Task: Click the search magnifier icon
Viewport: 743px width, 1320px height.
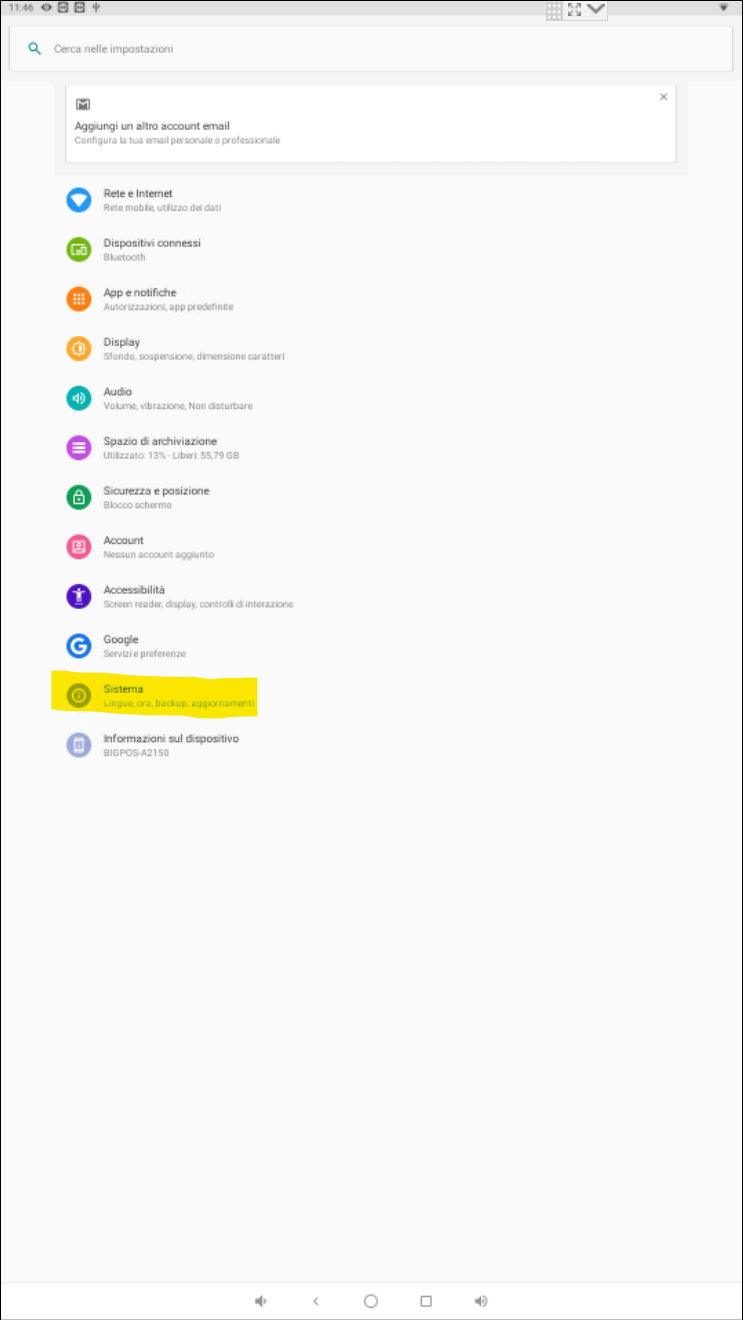Action: pos(35,48)
